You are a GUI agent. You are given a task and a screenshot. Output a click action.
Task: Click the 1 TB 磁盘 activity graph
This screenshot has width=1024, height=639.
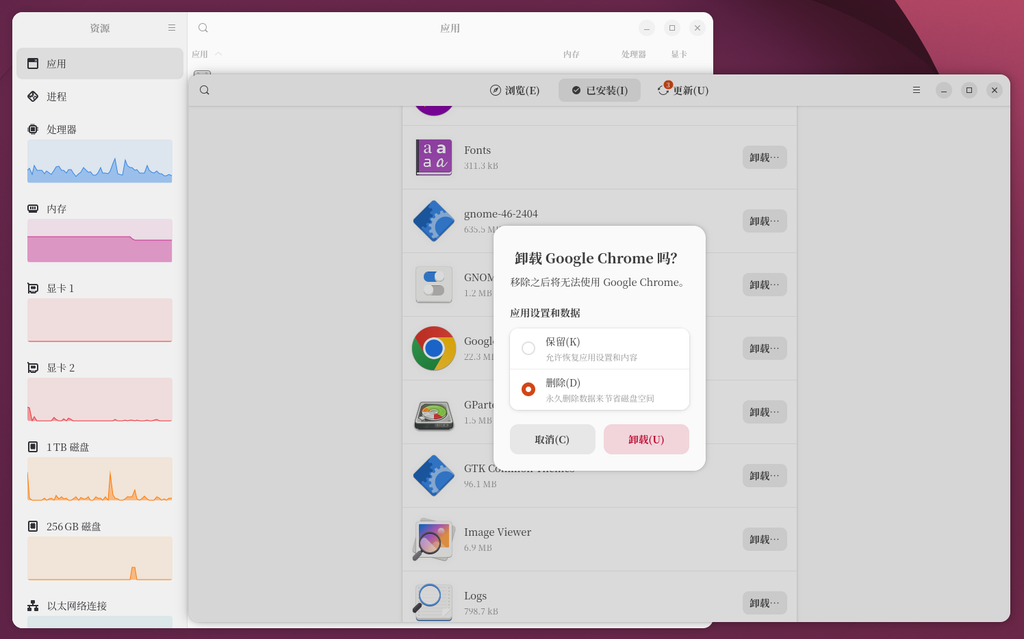[x=100, y=479]
